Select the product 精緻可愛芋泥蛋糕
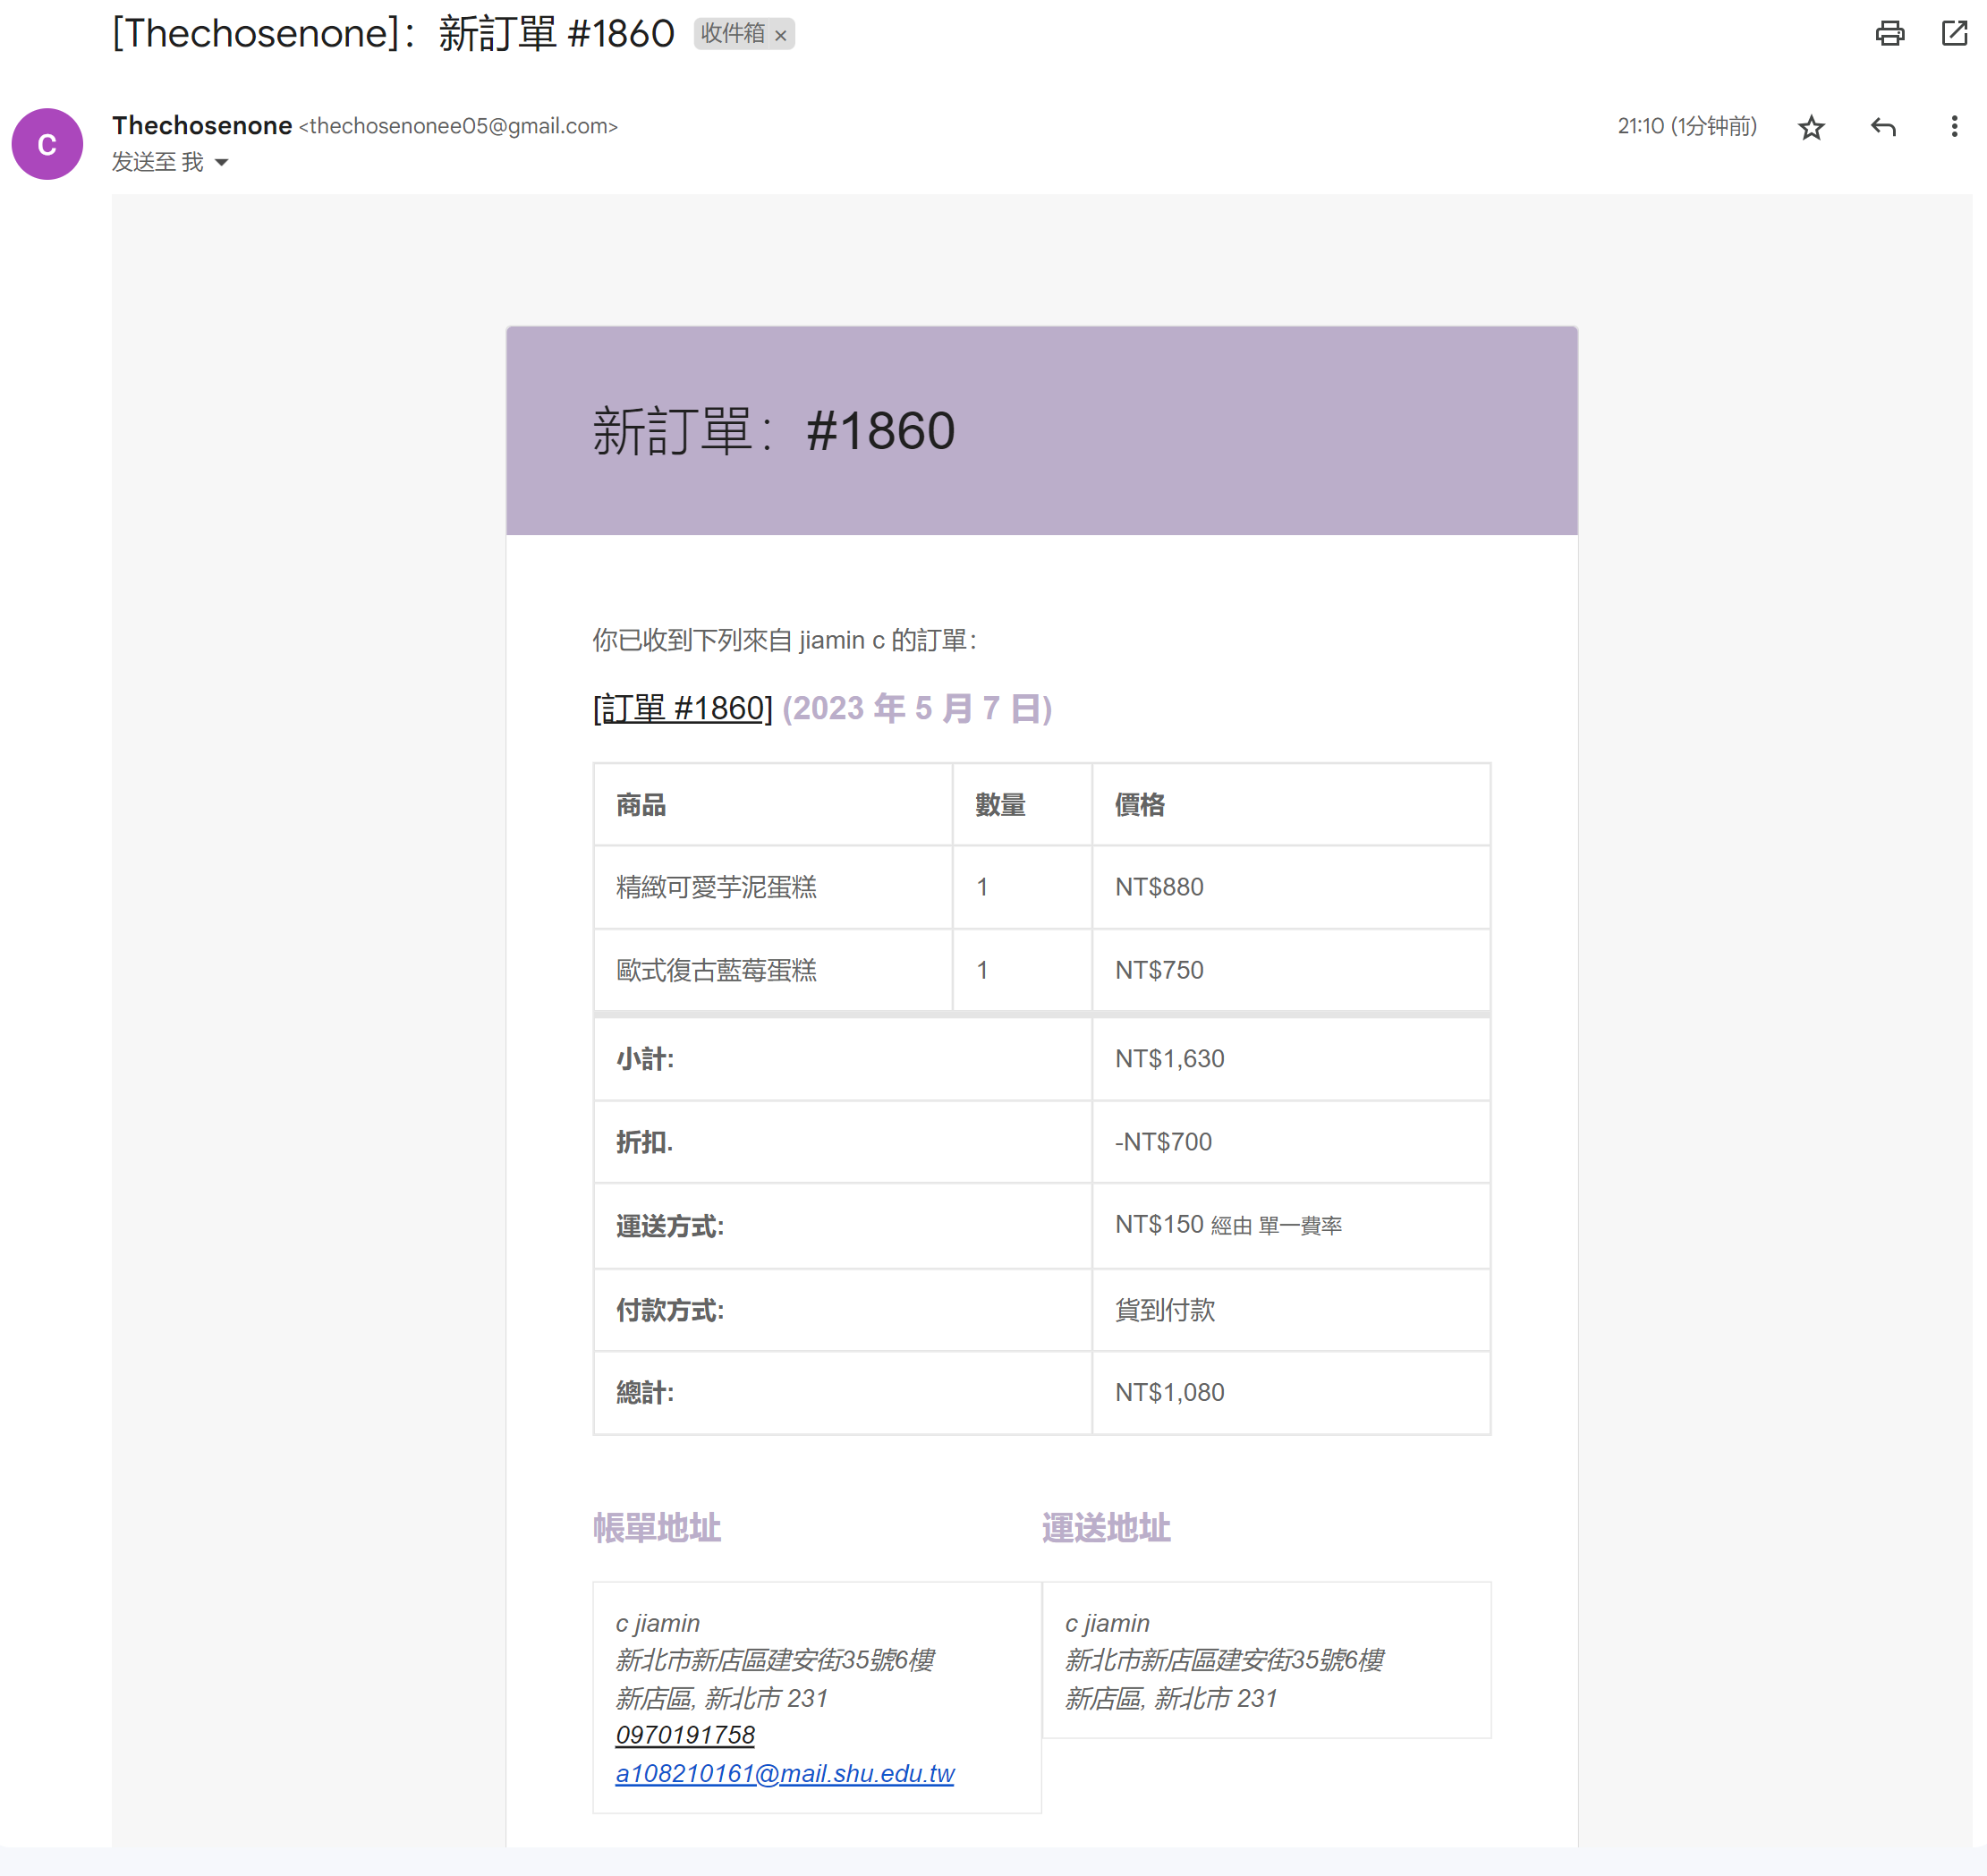This screenshot has height=1876, width=1987. tap(716, 887)
